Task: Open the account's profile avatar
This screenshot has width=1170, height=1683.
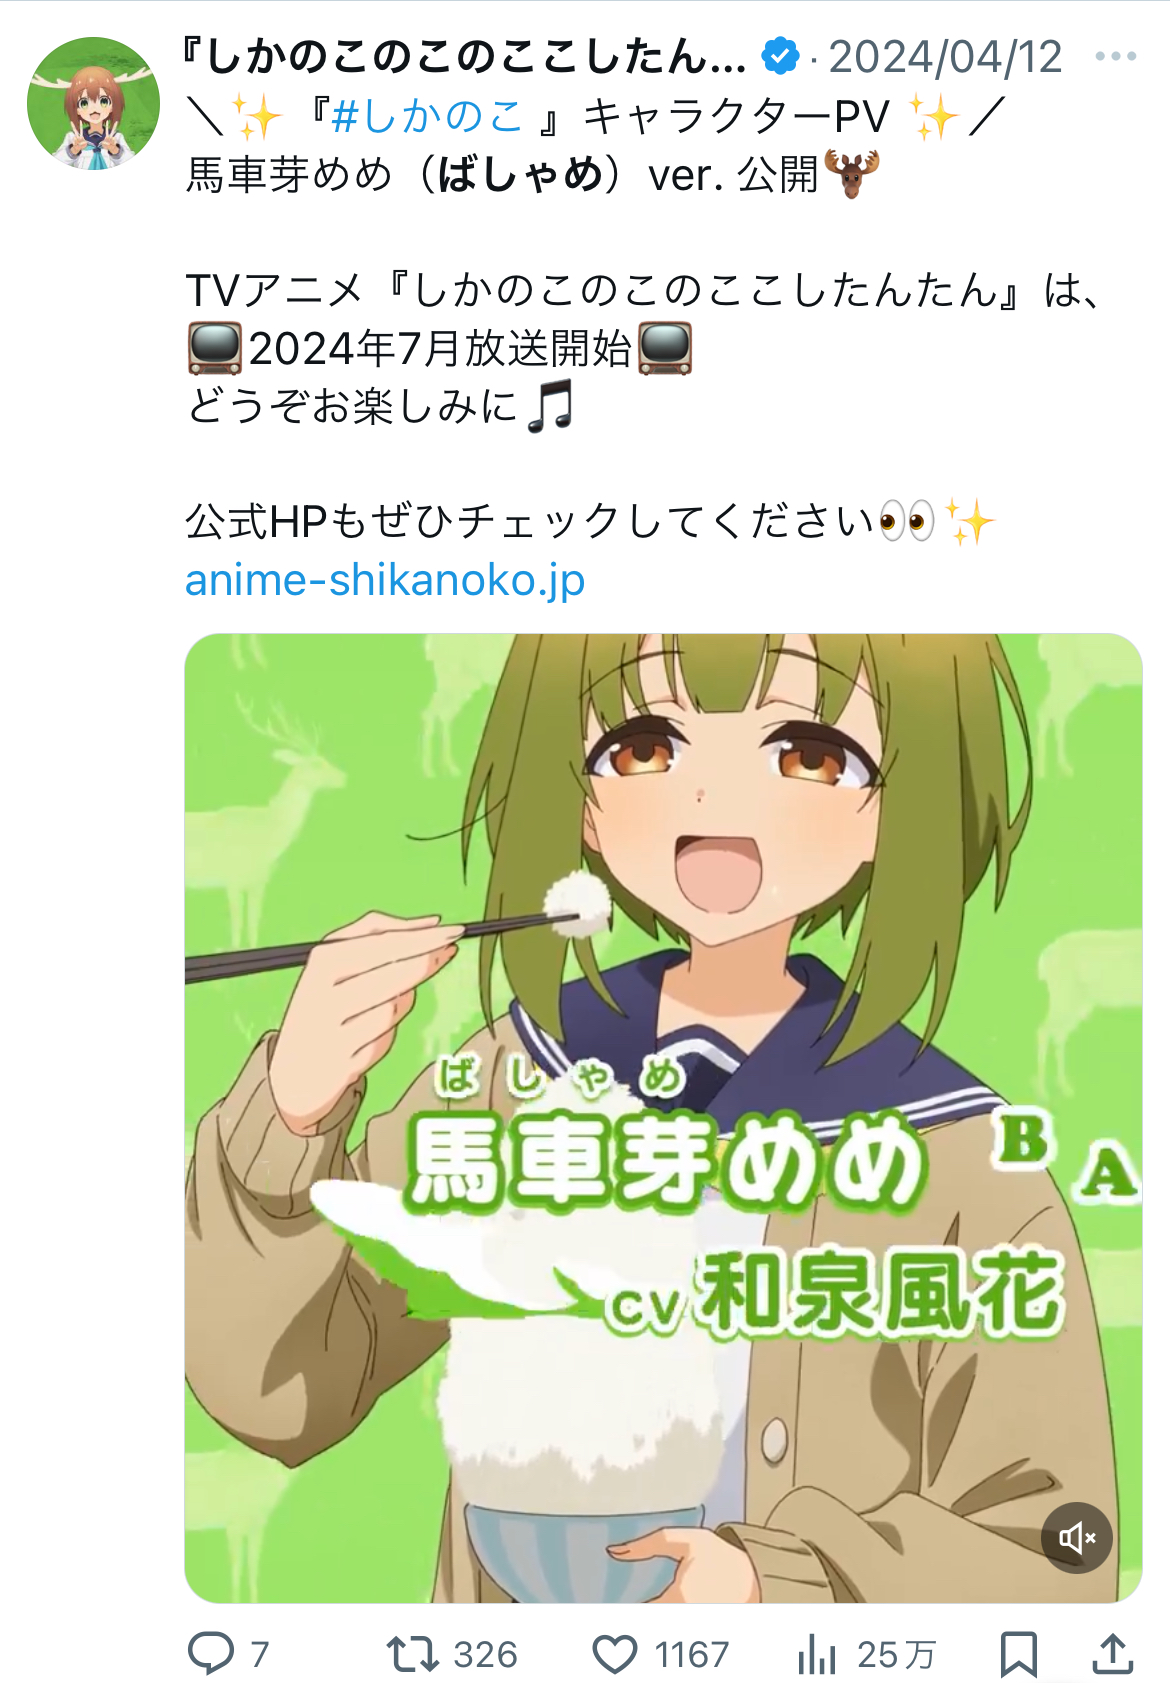Action: point(93,103)
